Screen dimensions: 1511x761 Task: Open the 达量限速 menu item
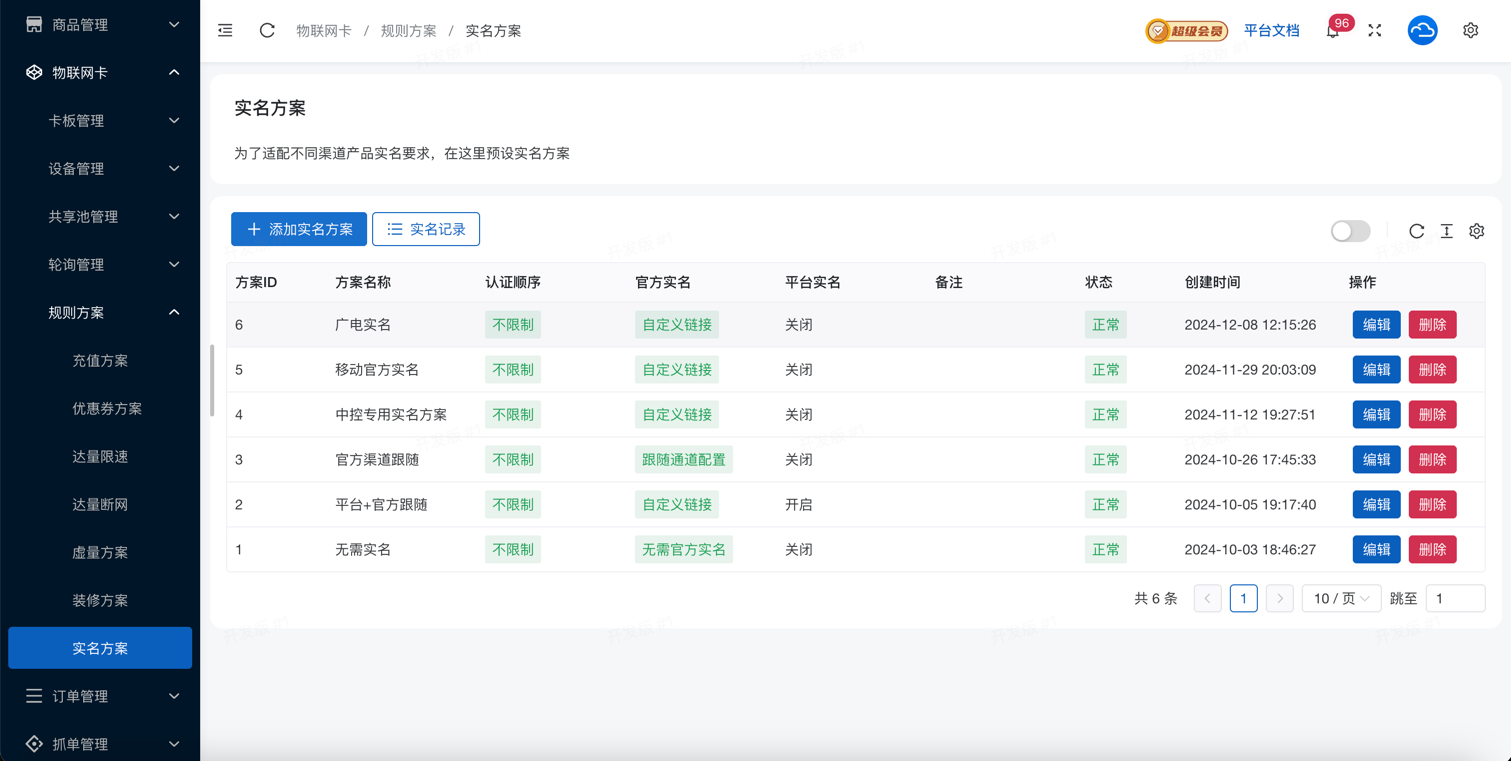pyautogui.click(x=100, y=457)
